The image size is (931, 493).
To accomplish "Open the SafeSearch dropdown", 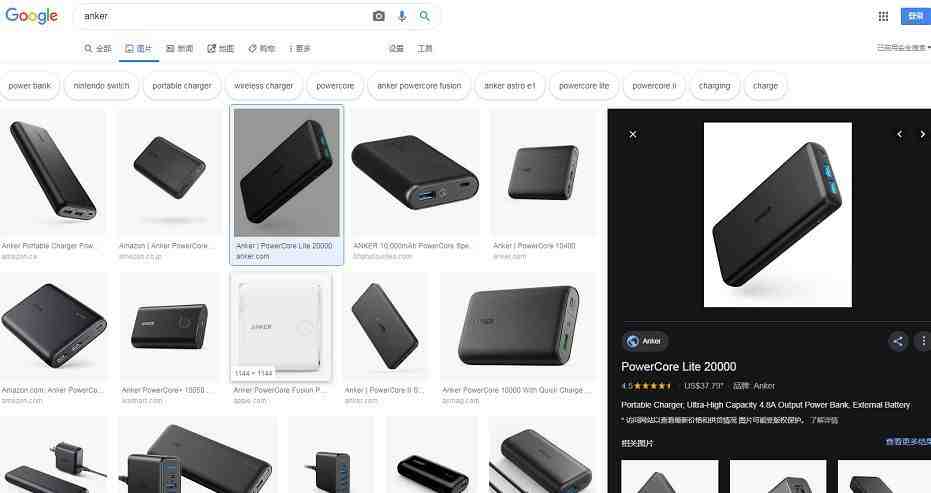I will (903, 48).
